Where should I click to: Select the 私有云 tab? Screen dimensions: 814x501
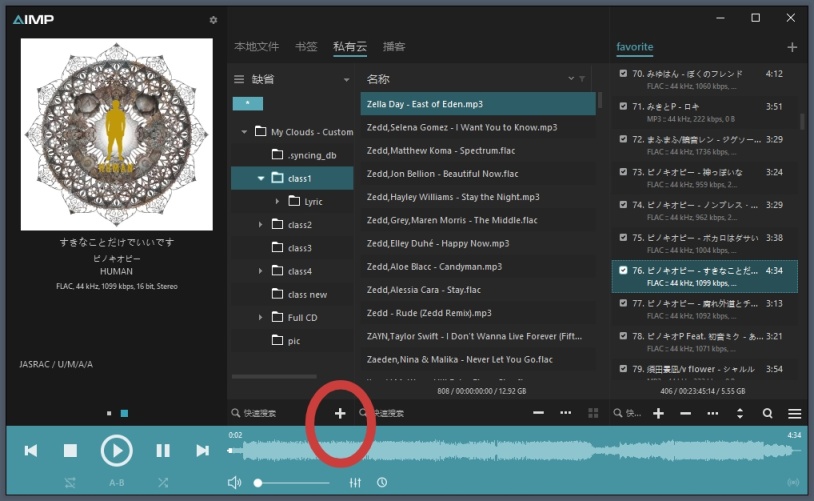350,47
